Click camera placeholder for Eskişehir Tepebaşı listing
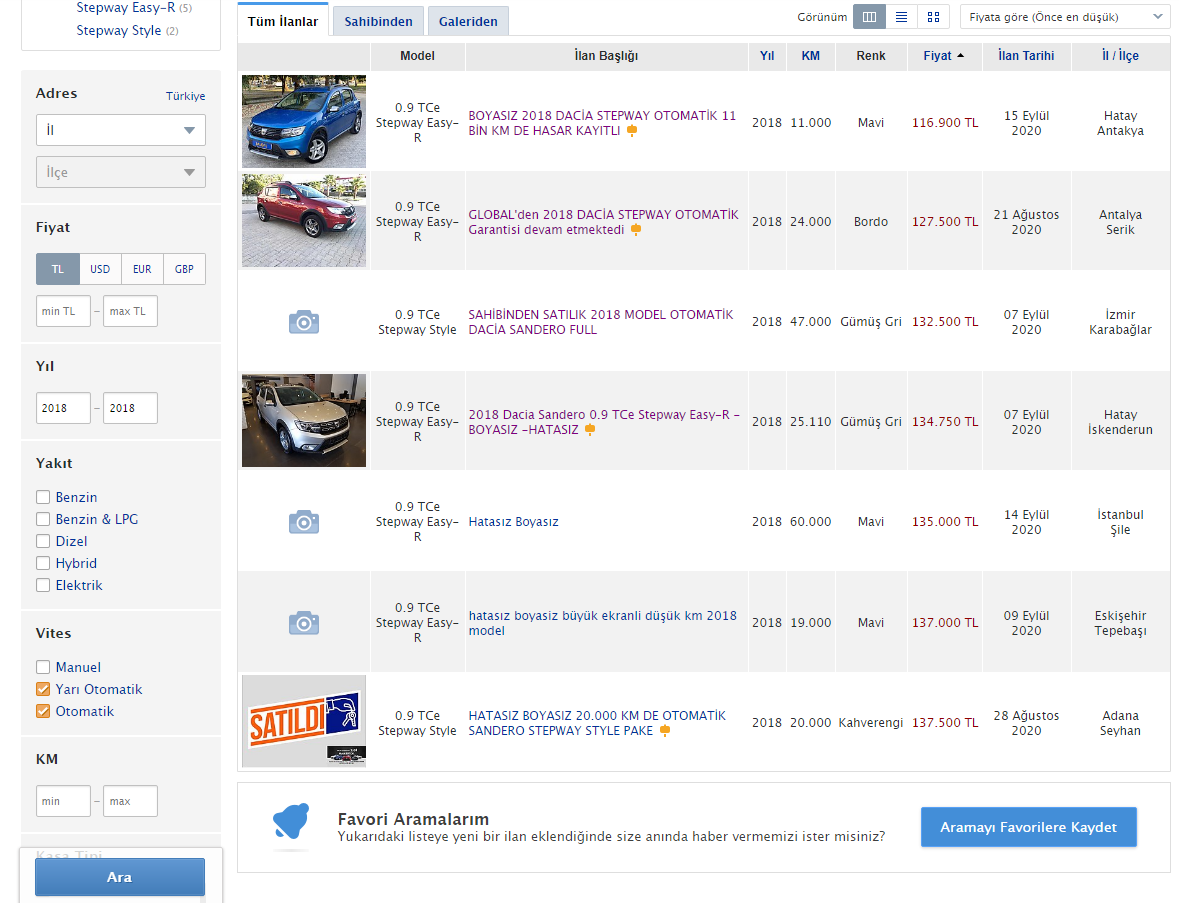Screen dimensions: 1179x903 [304, 622]
